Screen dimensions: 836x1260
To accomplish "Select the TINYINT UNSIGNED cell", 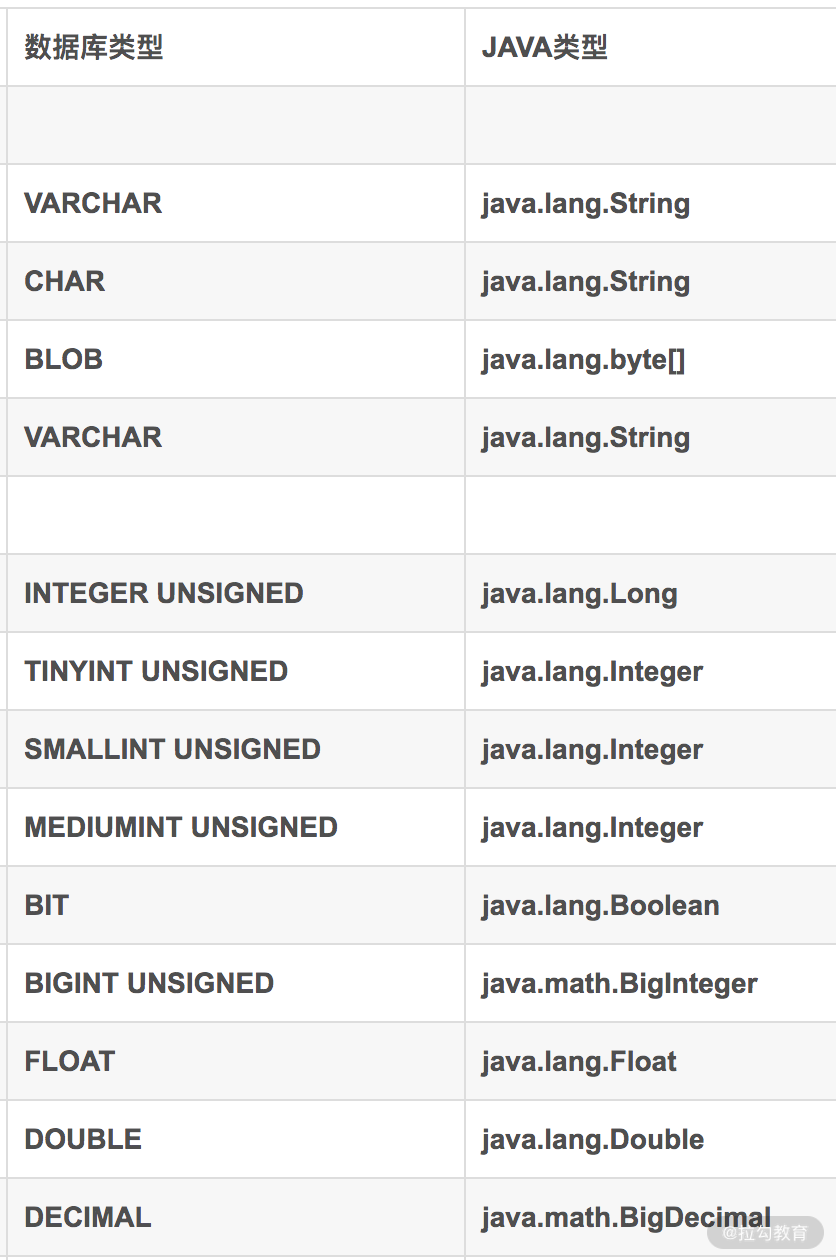I will pos(156,671).
